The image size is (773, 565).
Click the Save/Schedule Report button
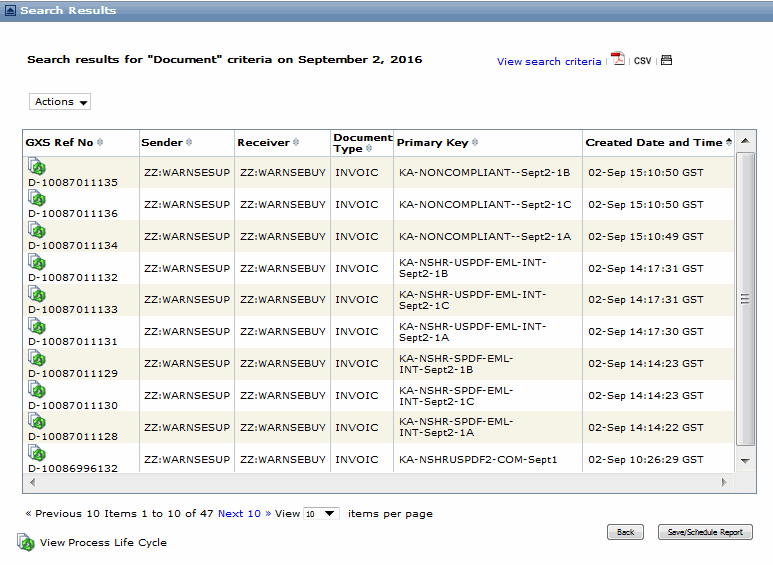pos(705,532)
